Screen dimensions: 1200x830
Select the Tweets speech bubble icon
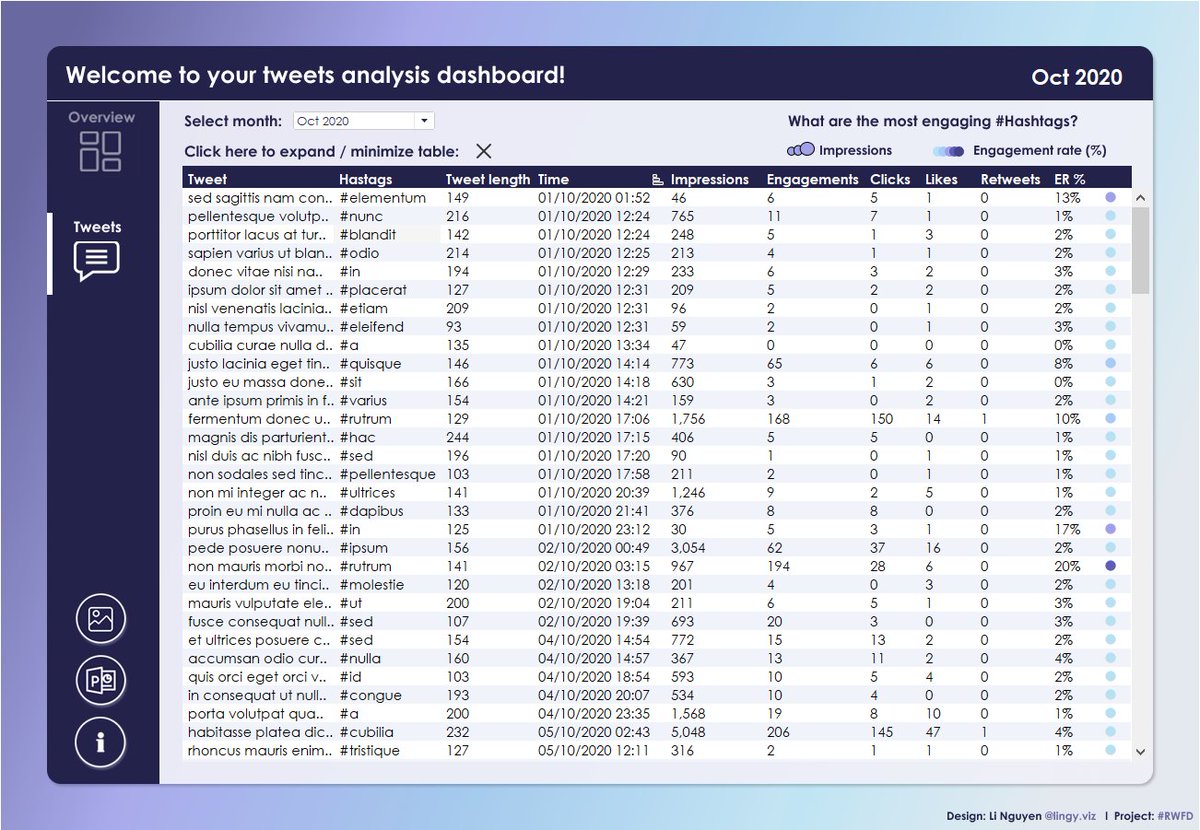point(97,261)
